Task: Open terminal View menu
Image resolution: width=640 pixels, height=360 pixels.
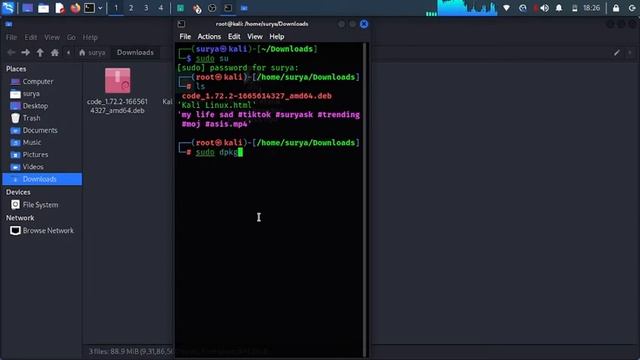Action: pyautogui.click(x=255, y=36)
